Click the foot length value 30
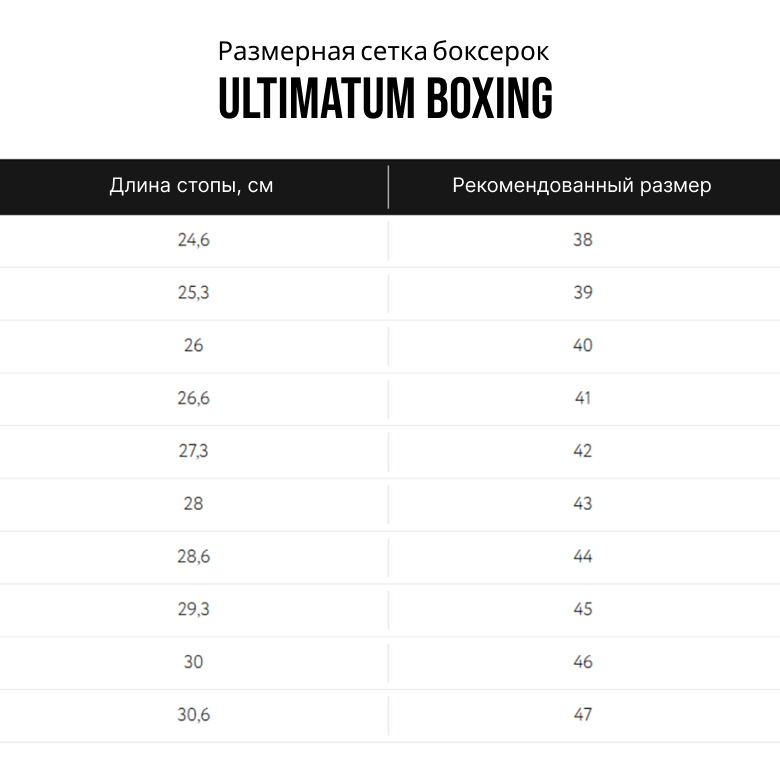 click(x=193, y=662)
